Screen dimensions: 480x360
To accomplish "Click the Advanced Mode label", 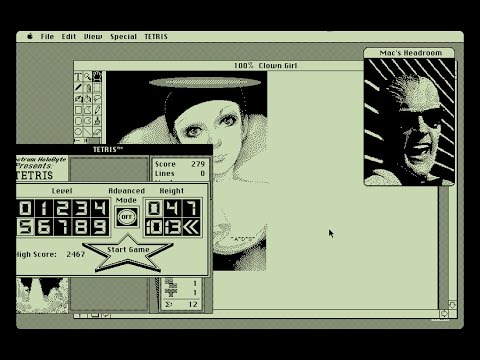I will (x=126, y=195).
